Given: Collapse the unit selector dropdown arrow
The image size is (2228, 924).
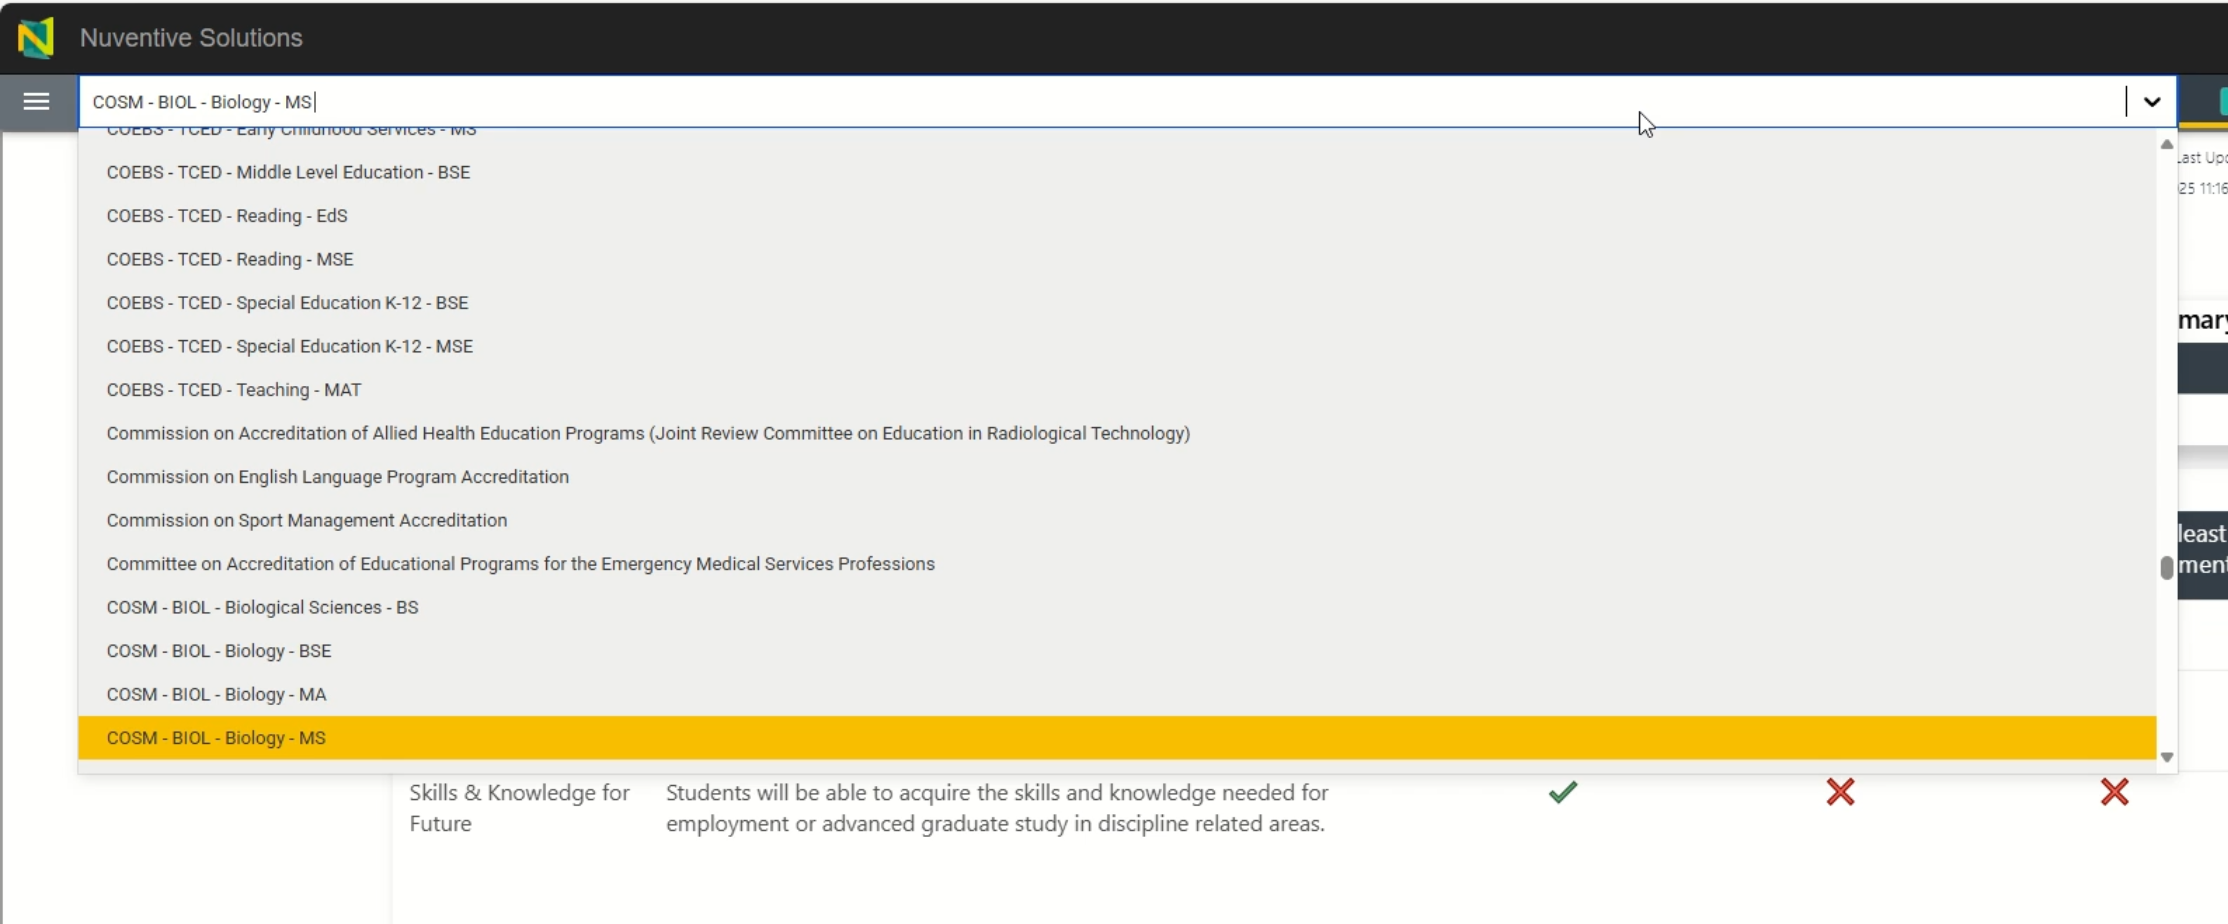Looking at the screenshot, I should (2151, 102).
